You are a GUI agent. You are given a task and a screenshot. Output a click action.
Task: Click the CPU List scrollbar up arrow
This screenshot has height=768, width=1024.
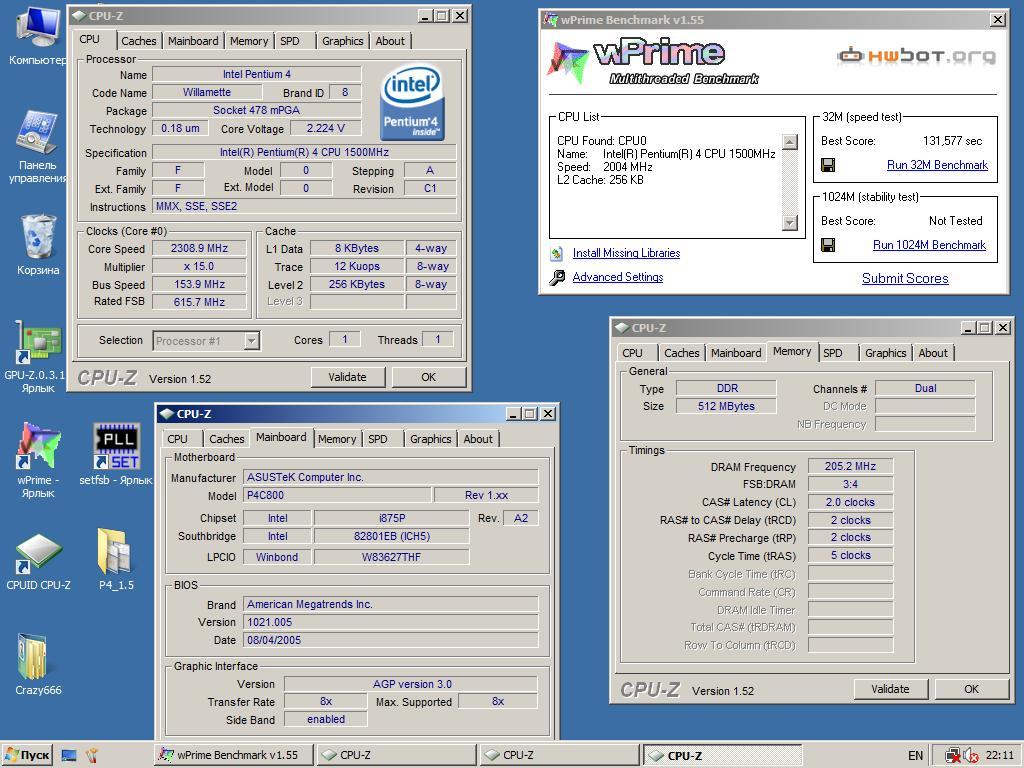point(790,142)
